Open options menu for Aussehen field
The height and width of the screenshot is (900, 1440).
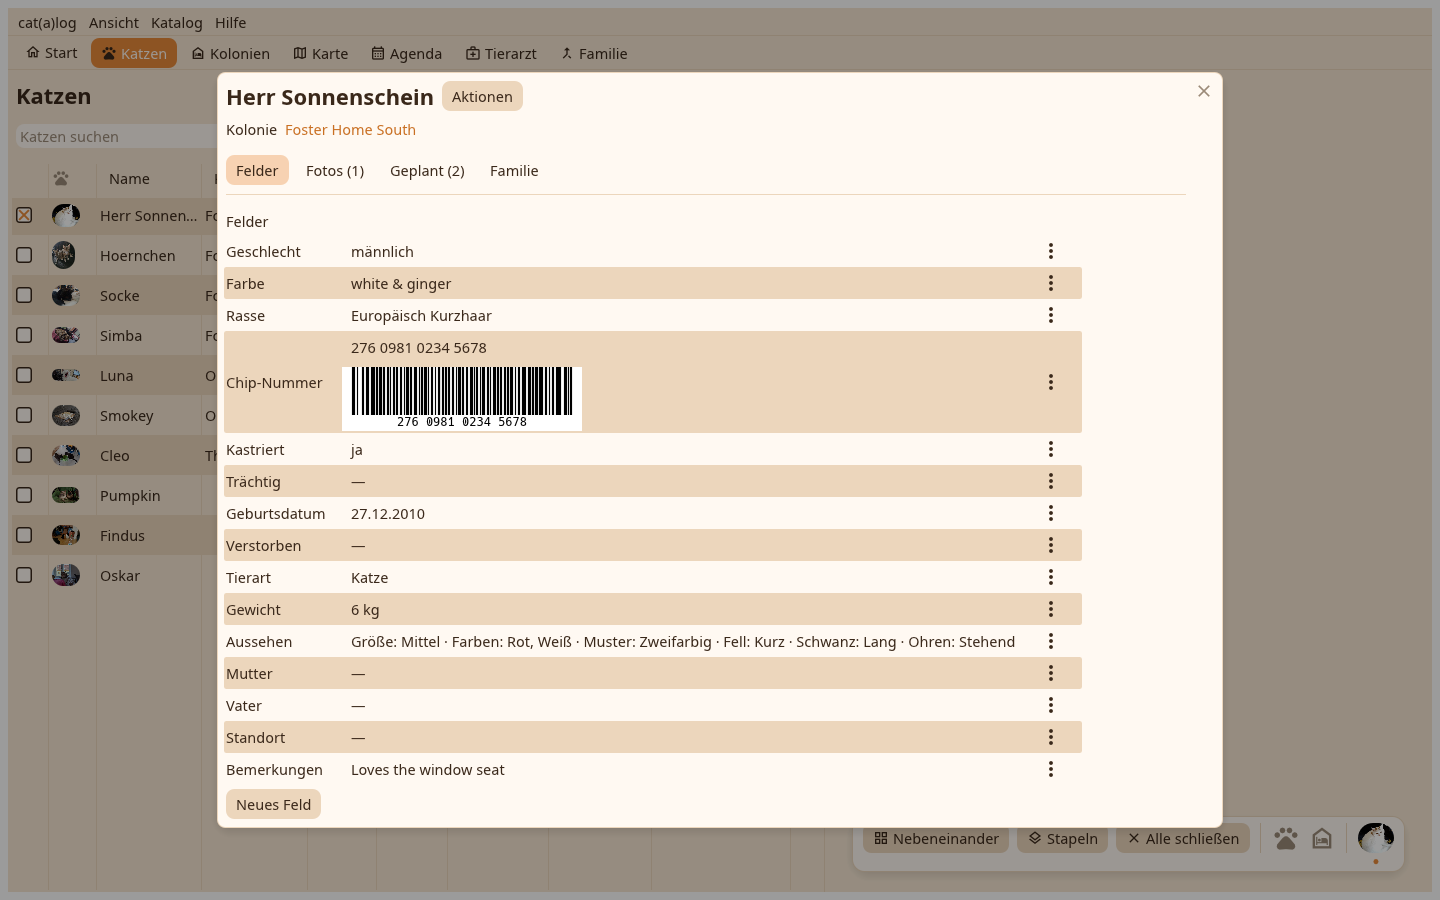pos(1051,641)
